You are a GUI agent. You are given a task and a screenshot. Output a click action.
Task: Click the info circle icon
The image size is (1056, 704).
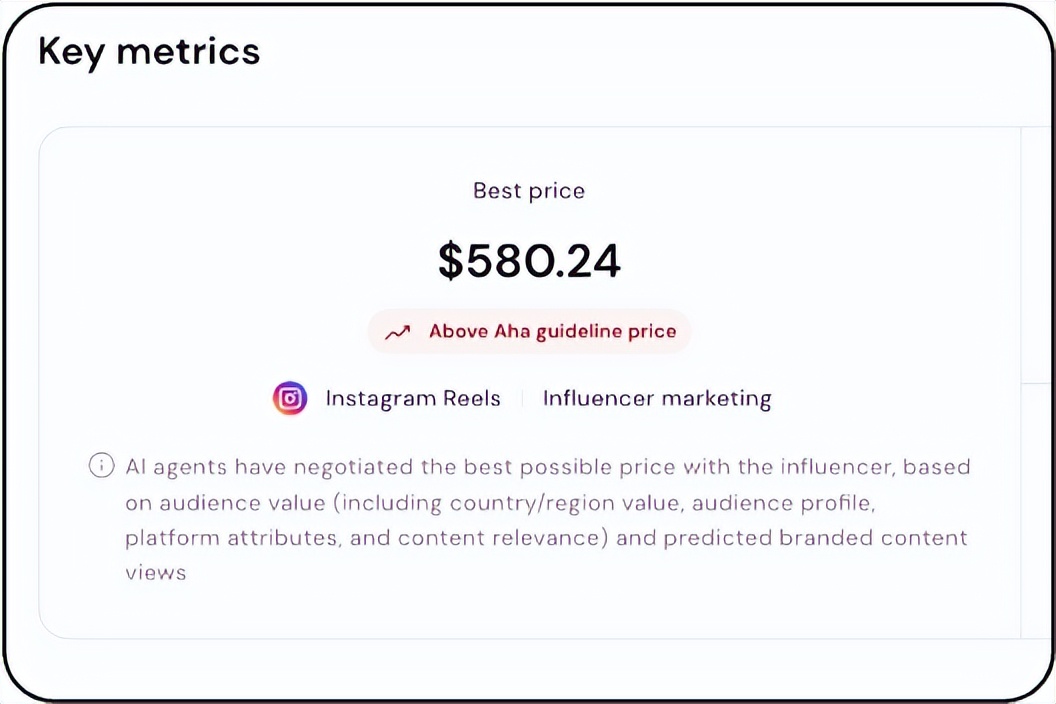click(x=101, y=466)
